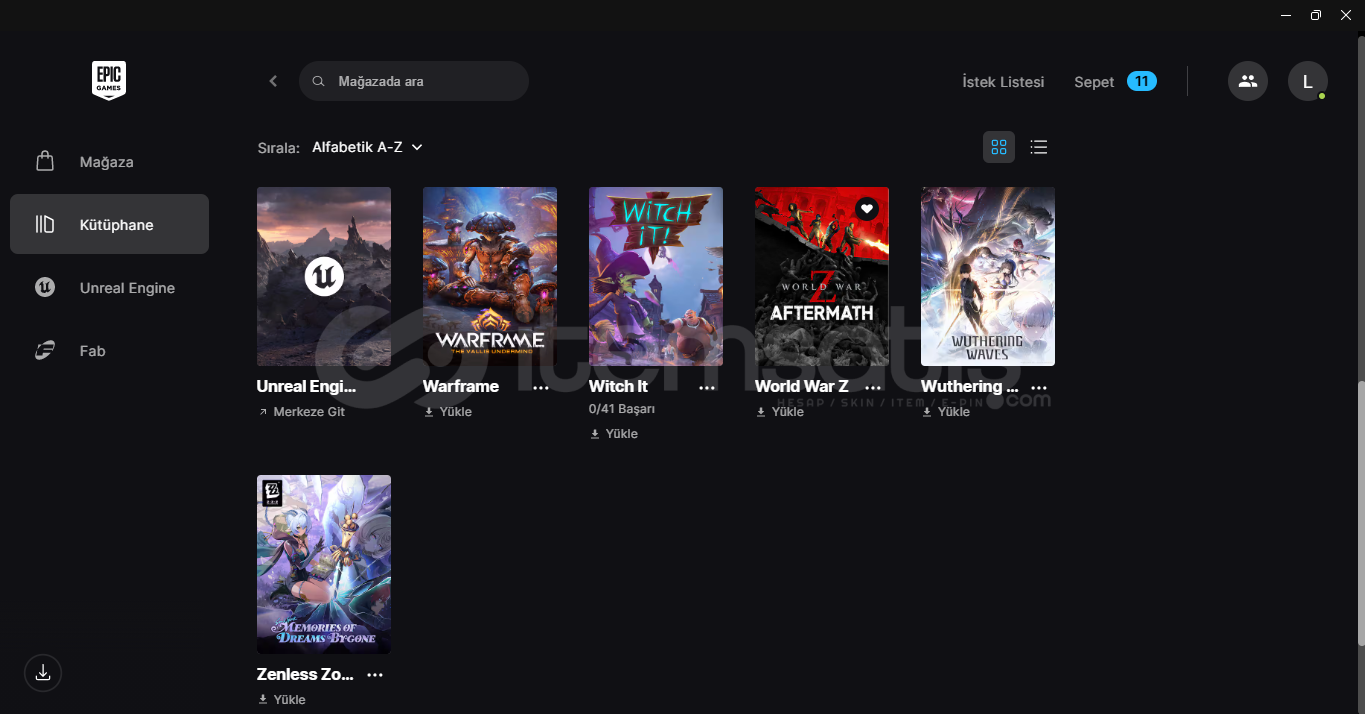The width and height of the screenshot is (1365, 714).
Task: Click Merkeze Git under Unreal Engine
Action: (x=301, y=411)
